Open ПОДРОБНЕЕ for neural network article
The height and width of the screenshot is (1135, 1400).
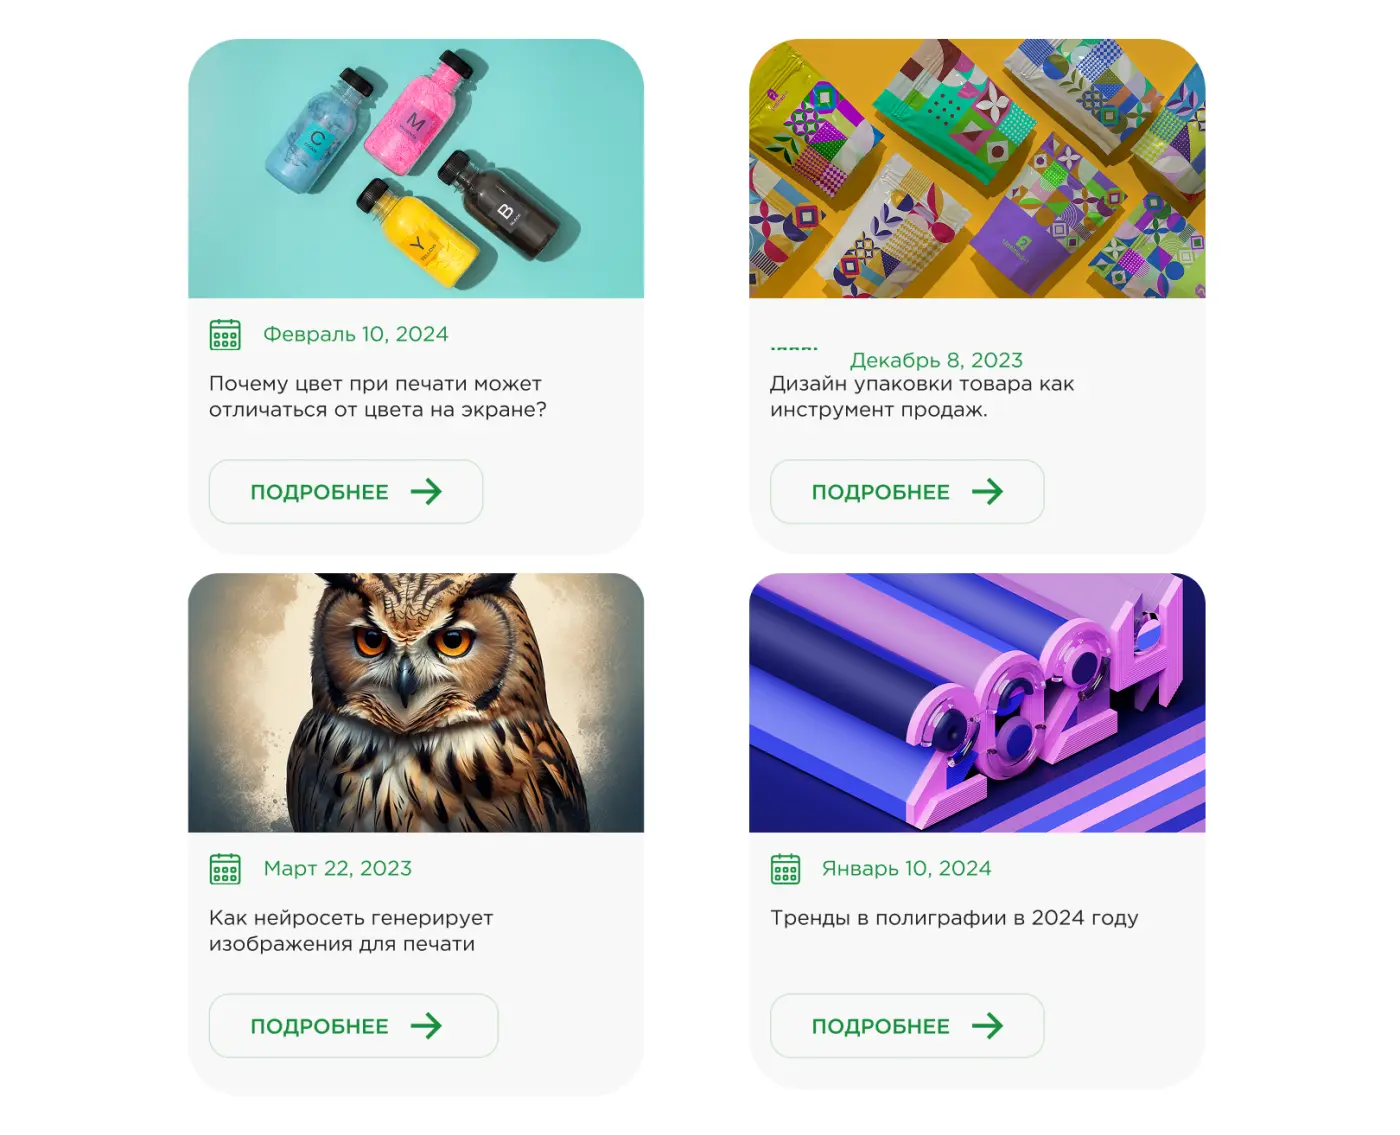tap(353, 1025)
